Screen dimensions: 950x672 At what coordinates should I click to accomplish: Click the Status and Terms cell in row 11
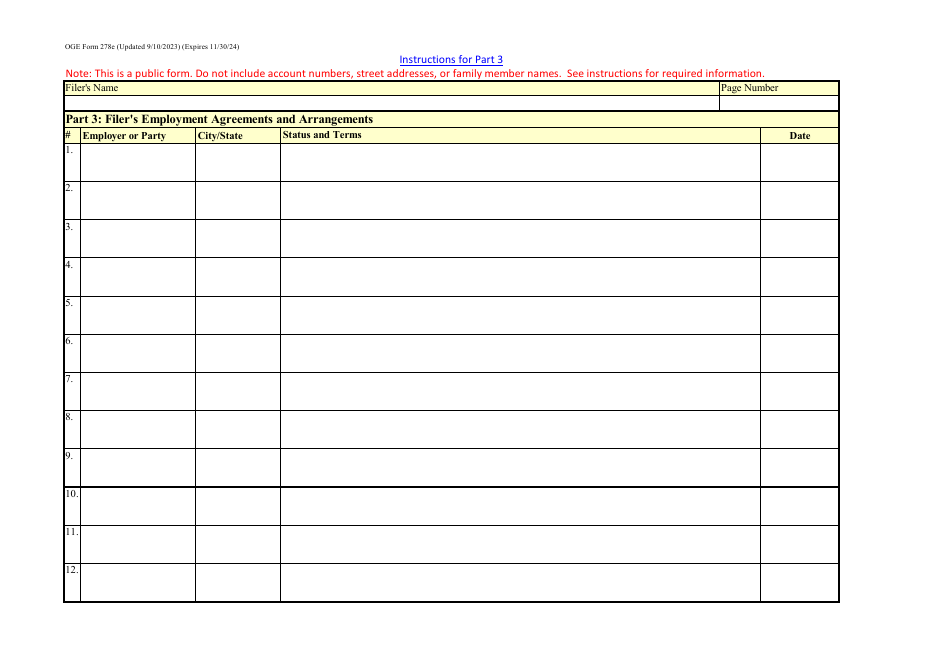(520, 543)
